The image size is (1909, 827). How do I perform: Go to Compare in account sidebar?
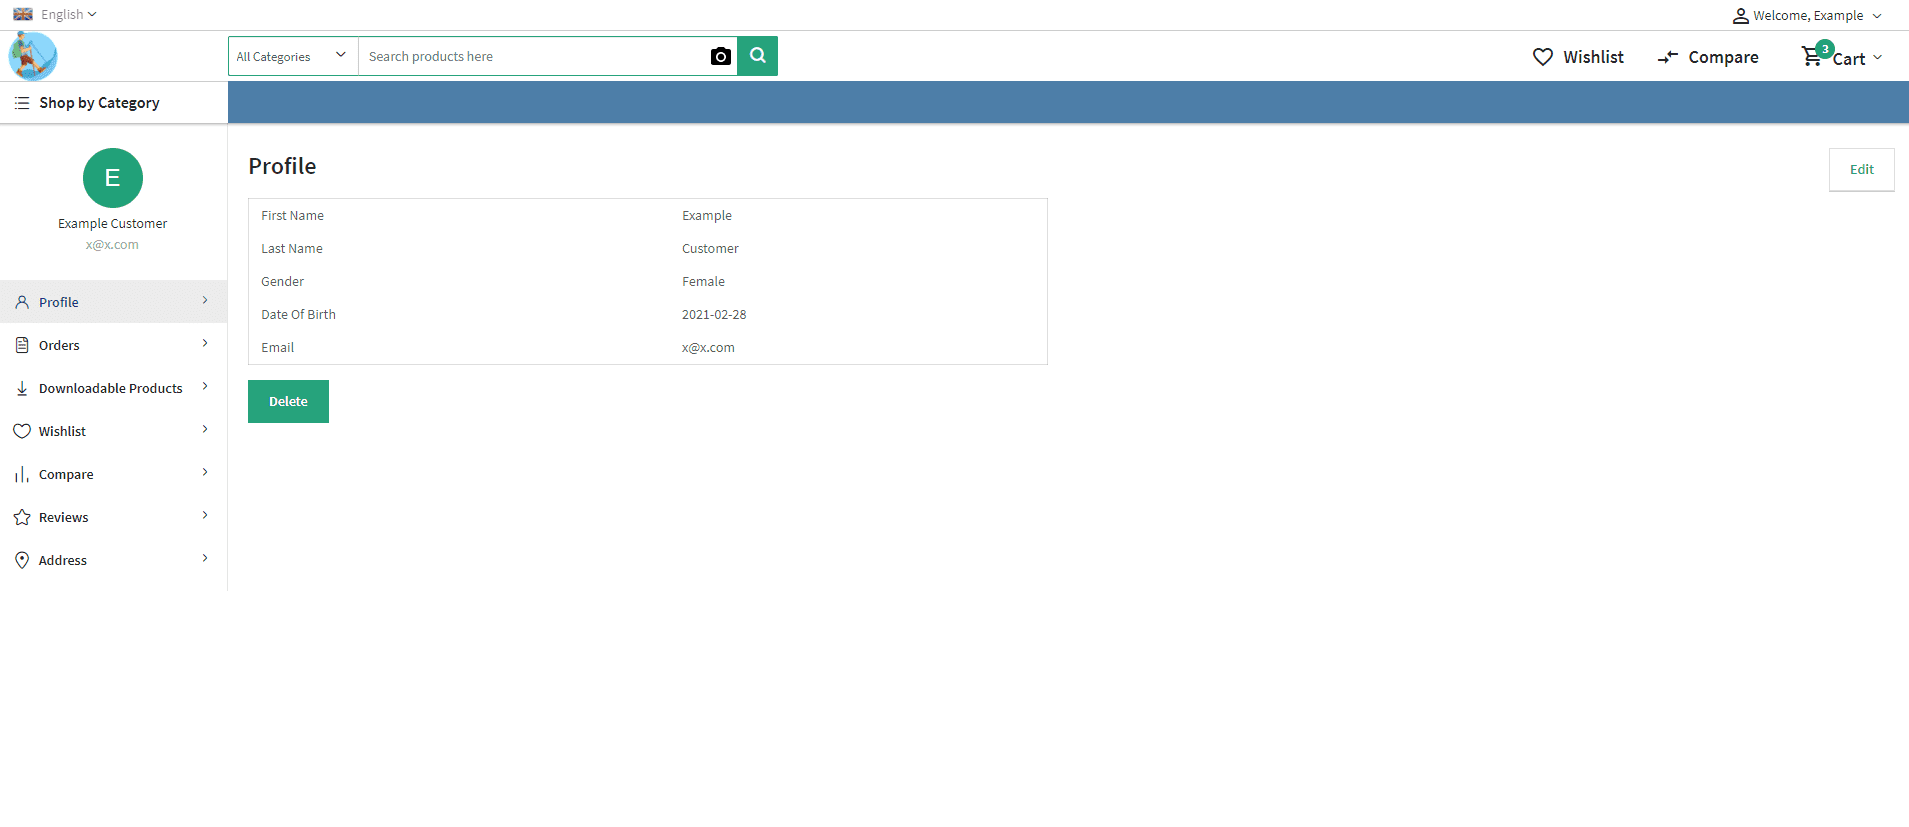point(66,474)
